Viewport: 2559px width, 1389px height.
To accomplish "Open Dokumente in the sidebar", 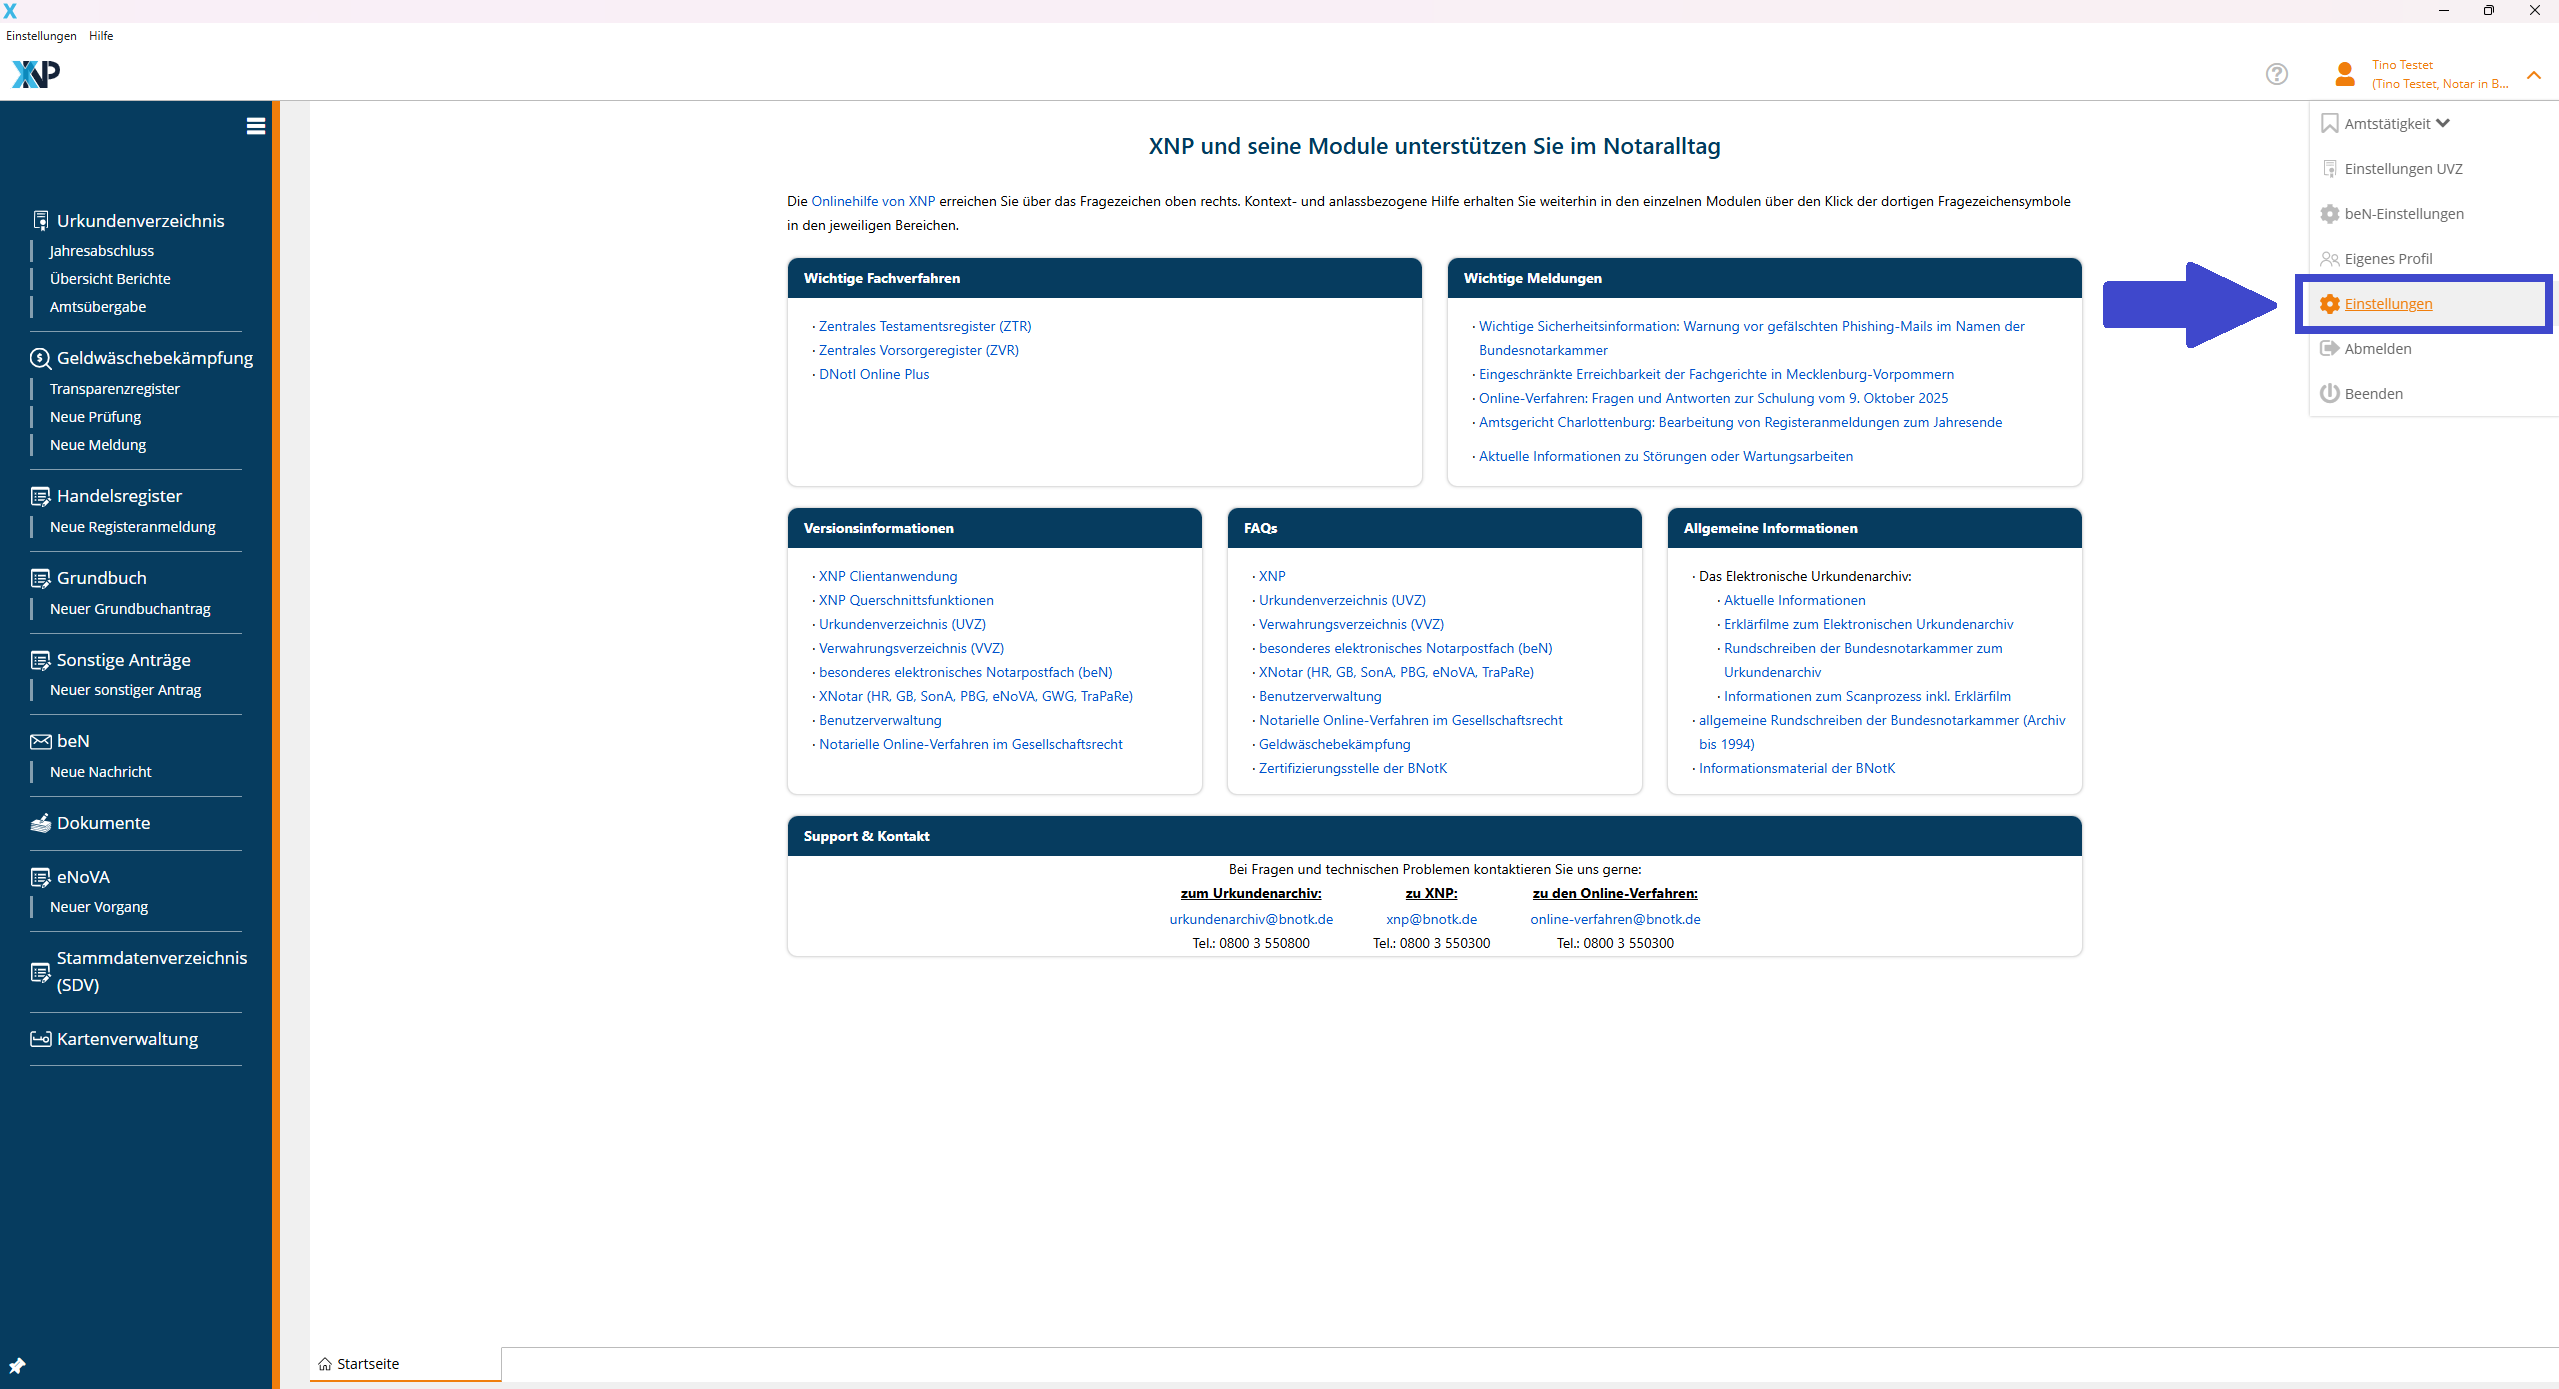I will (103, 823).
